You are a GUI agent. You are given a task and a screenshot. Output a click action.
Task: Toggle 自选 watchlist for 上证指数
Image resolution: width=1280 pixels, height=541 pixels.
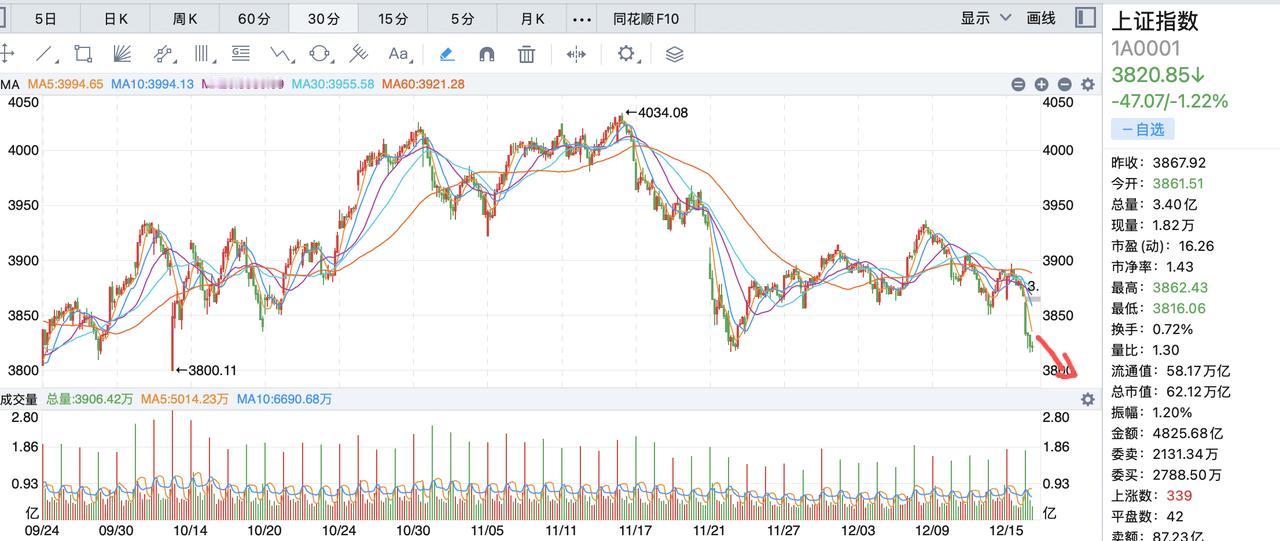1142,129
